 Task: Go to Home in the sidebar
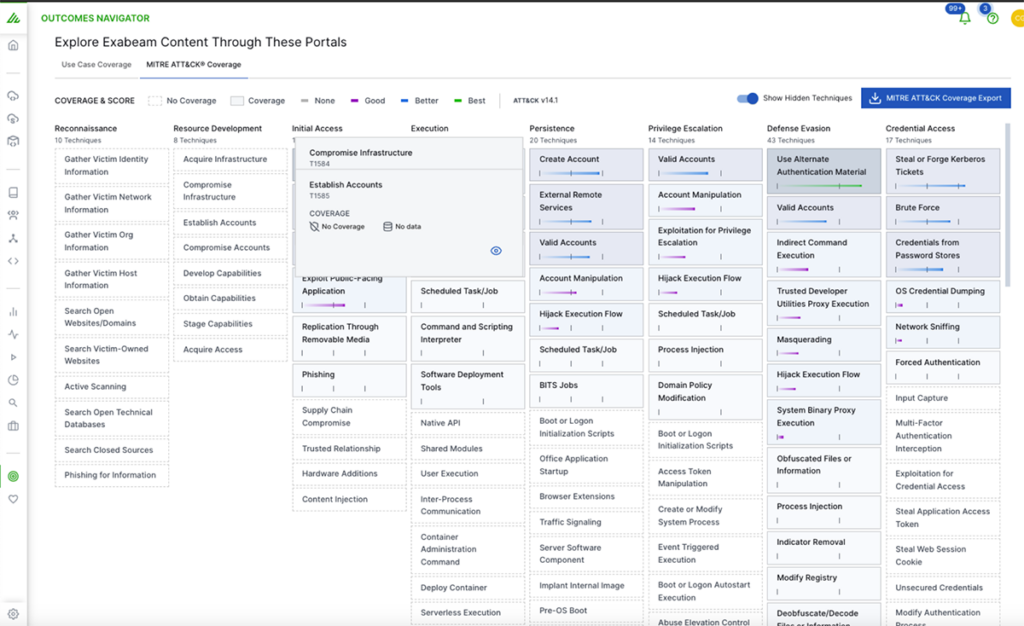point(13,45)
